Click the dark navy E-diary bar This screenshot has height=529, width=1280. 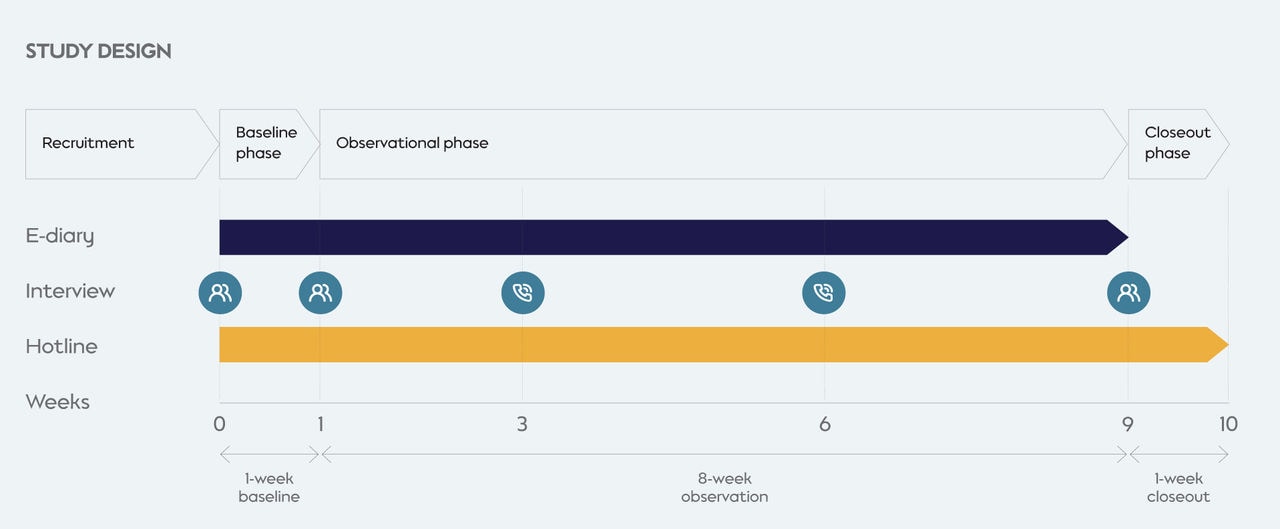tap(674, 237)
